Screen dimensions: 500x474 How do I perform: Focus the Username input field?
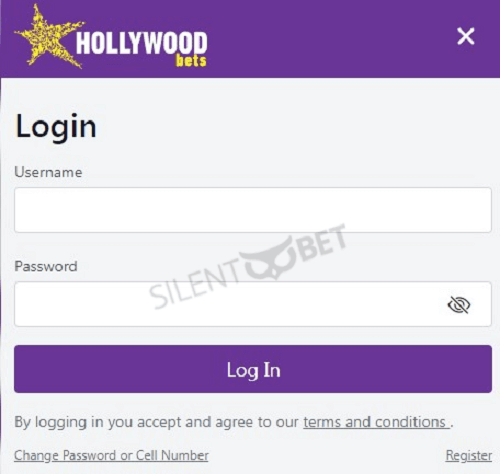click(x=253, y=210)
